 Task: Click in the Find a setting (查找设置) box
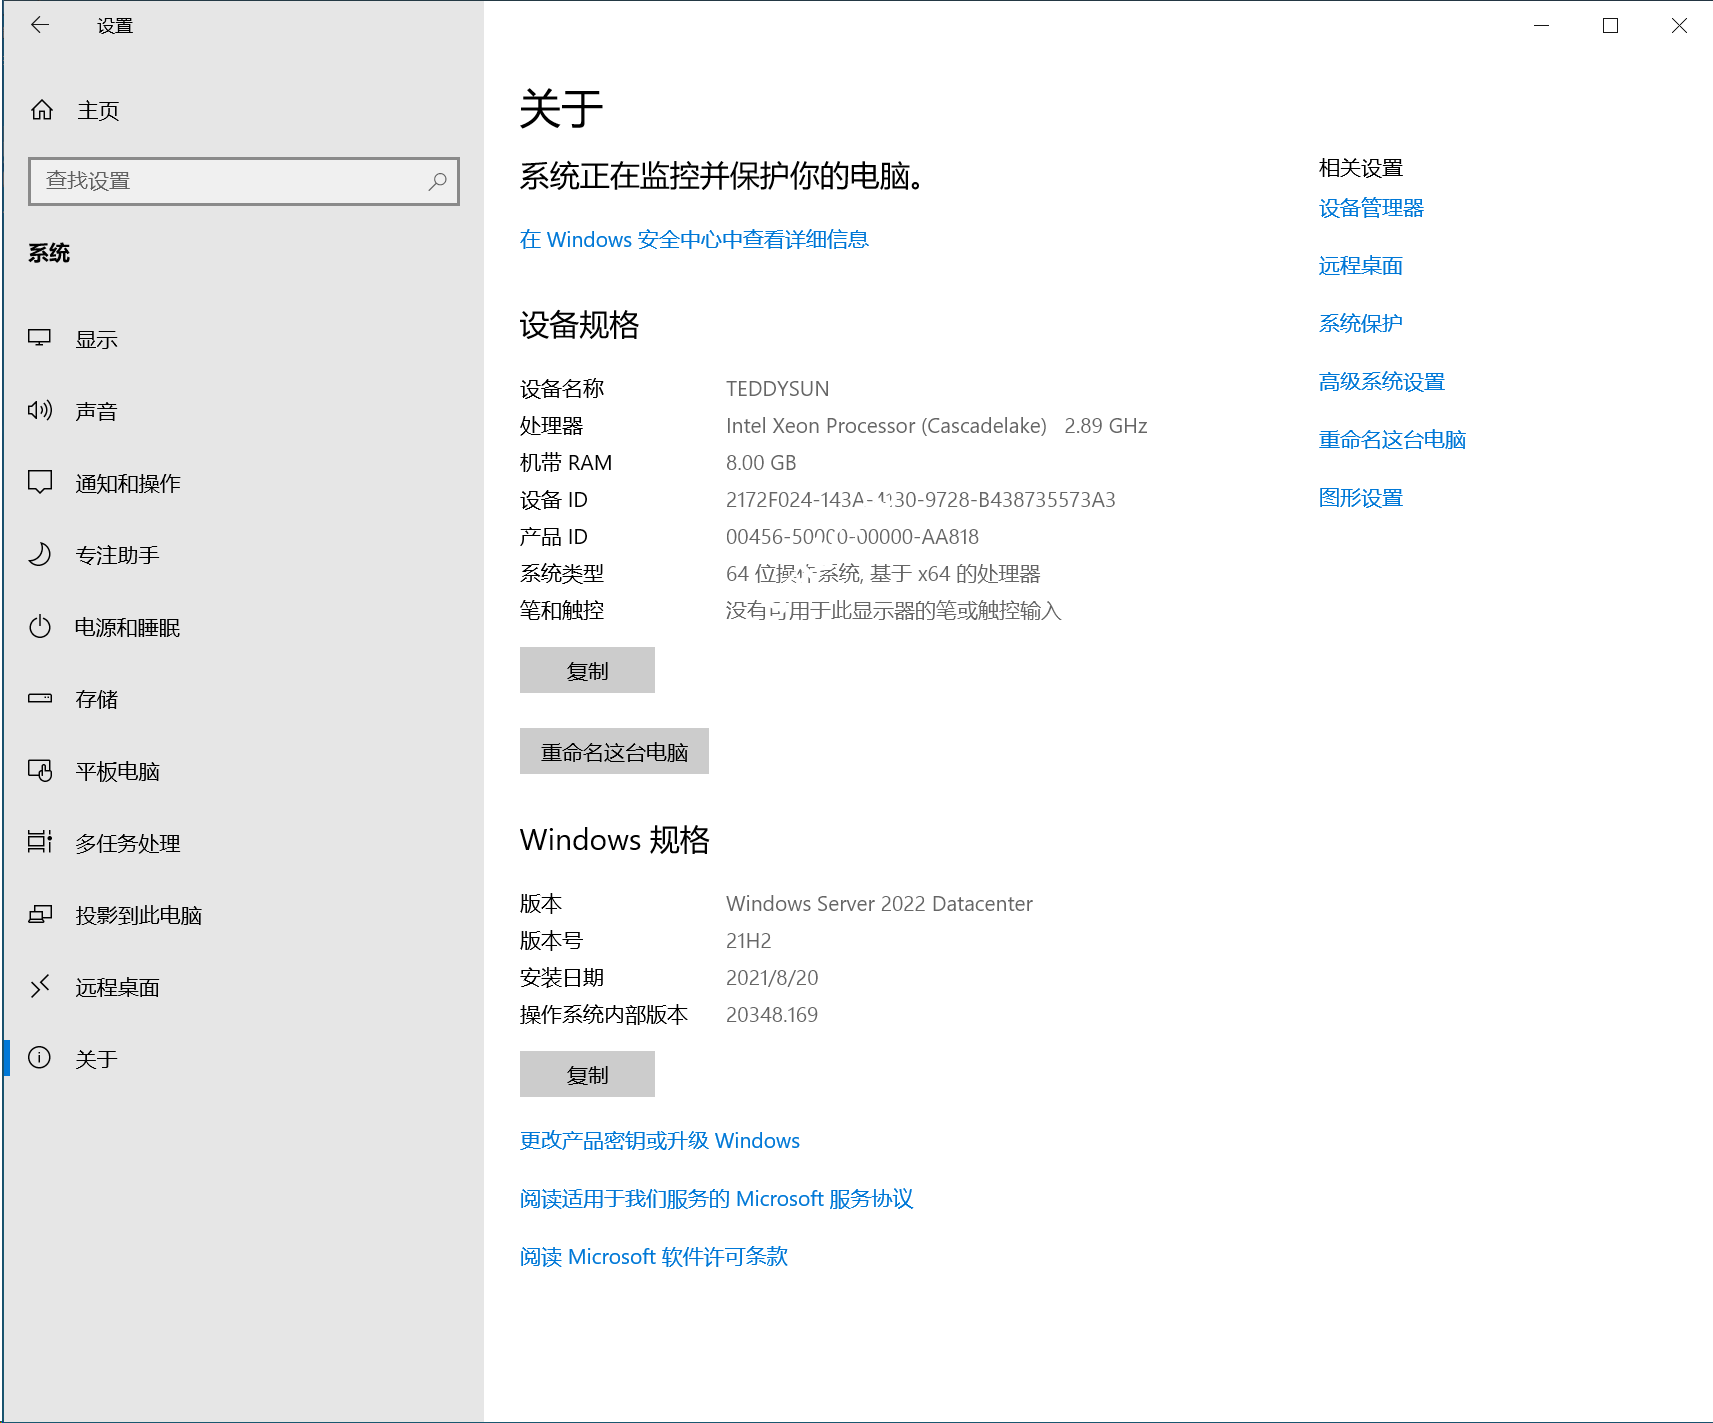[x=230, y=181]
